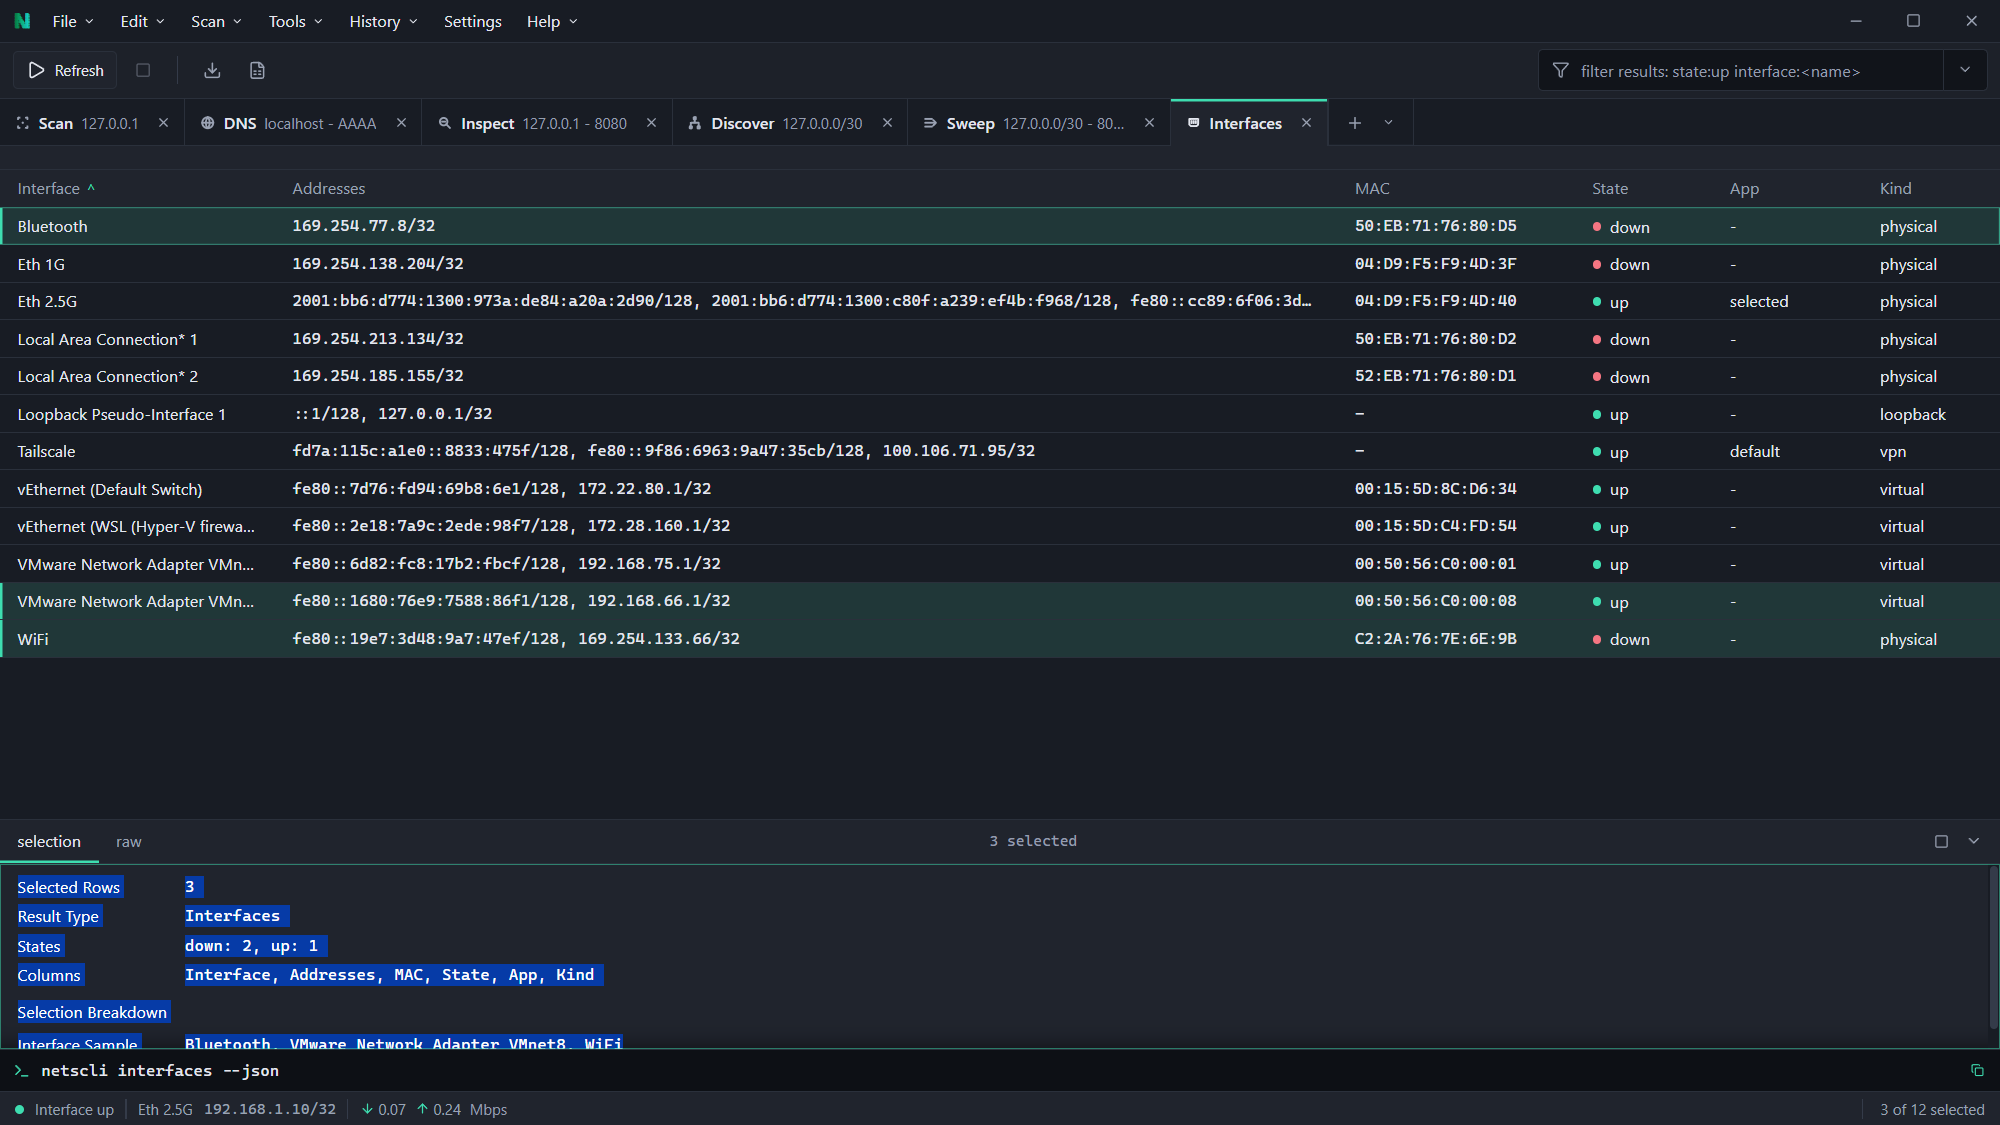Viewport: 2000px width, 1125px height.
Task: Click the green N app logo
Action: pos(22,21)
